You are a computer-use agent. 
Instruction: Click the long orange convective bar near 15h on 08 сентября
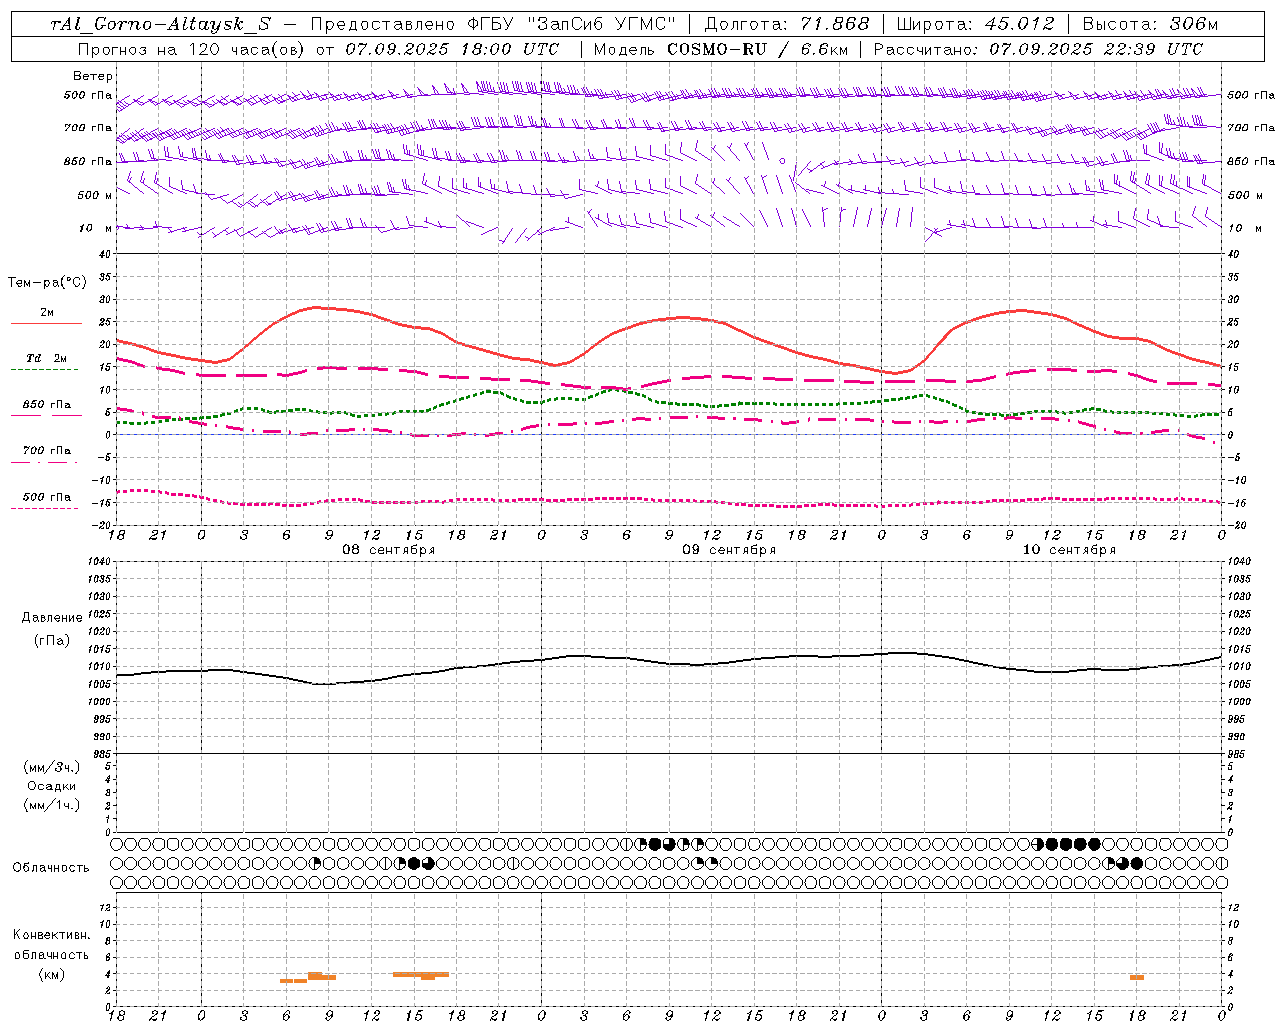[x=421, y=974]
